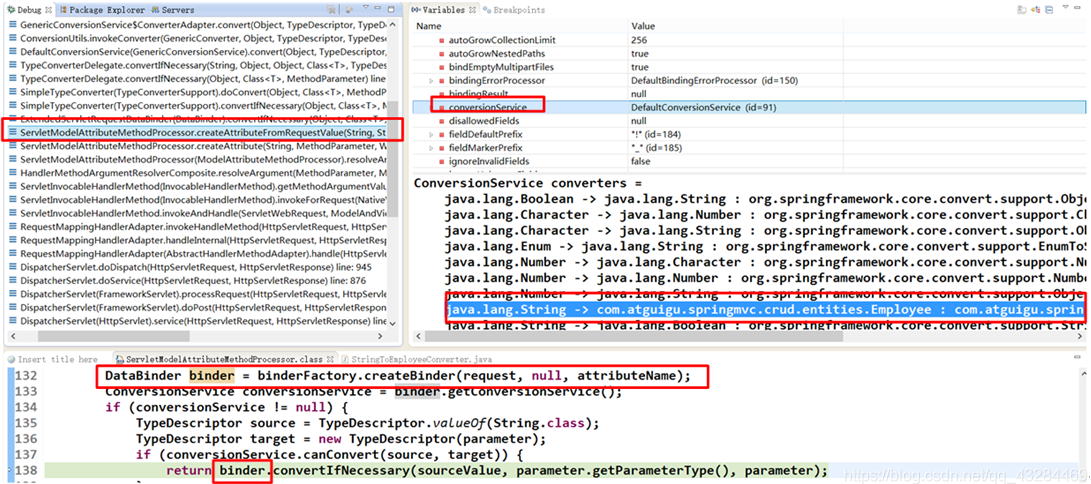Select the conversionService variable
The image size is (1091, 484).
pos(488,107)
